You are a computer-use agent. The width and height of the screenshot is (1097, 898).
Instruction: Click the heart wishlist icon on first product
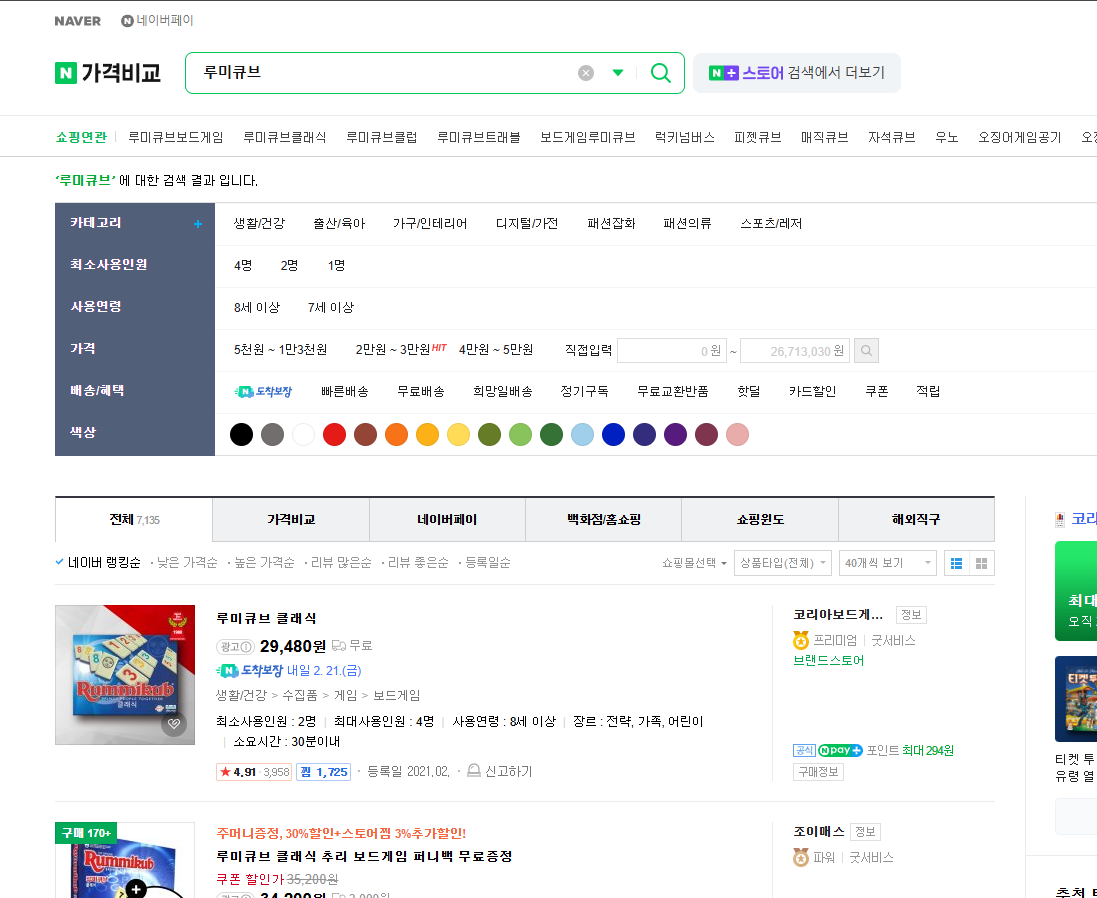click(174, 723)
